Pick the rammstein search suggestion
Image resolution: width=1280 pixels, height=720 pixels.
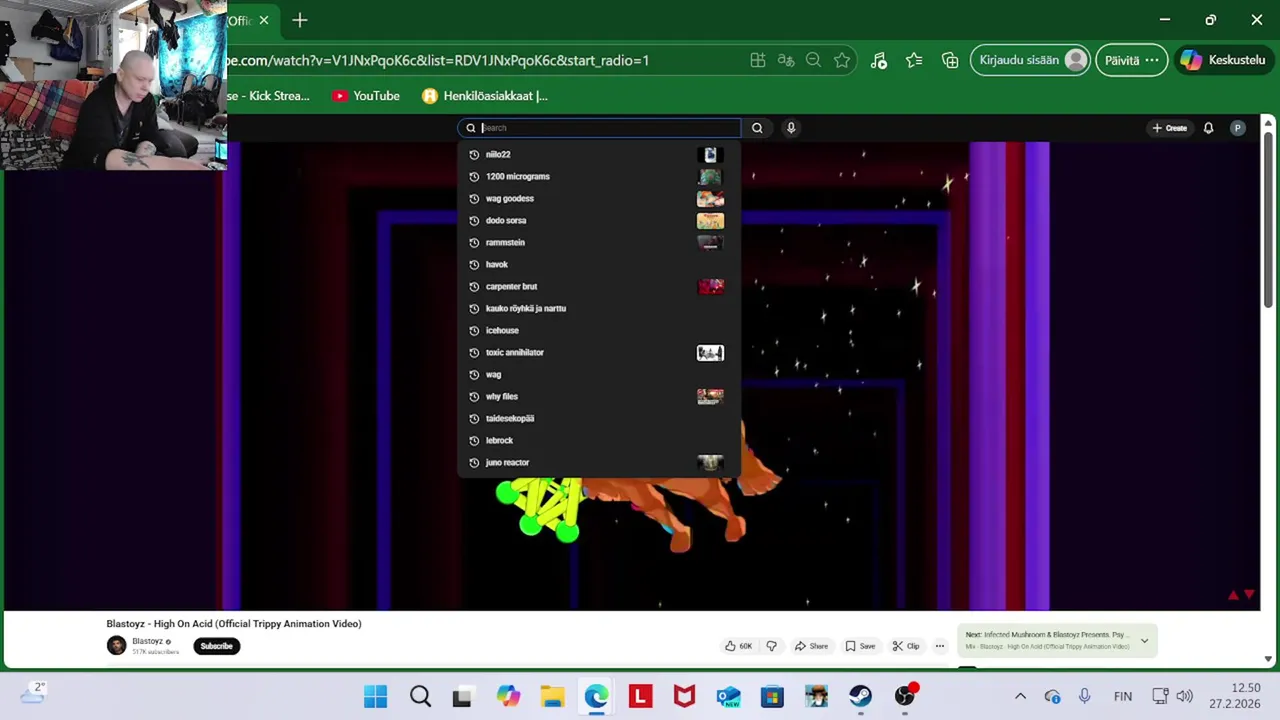(599, 243)
